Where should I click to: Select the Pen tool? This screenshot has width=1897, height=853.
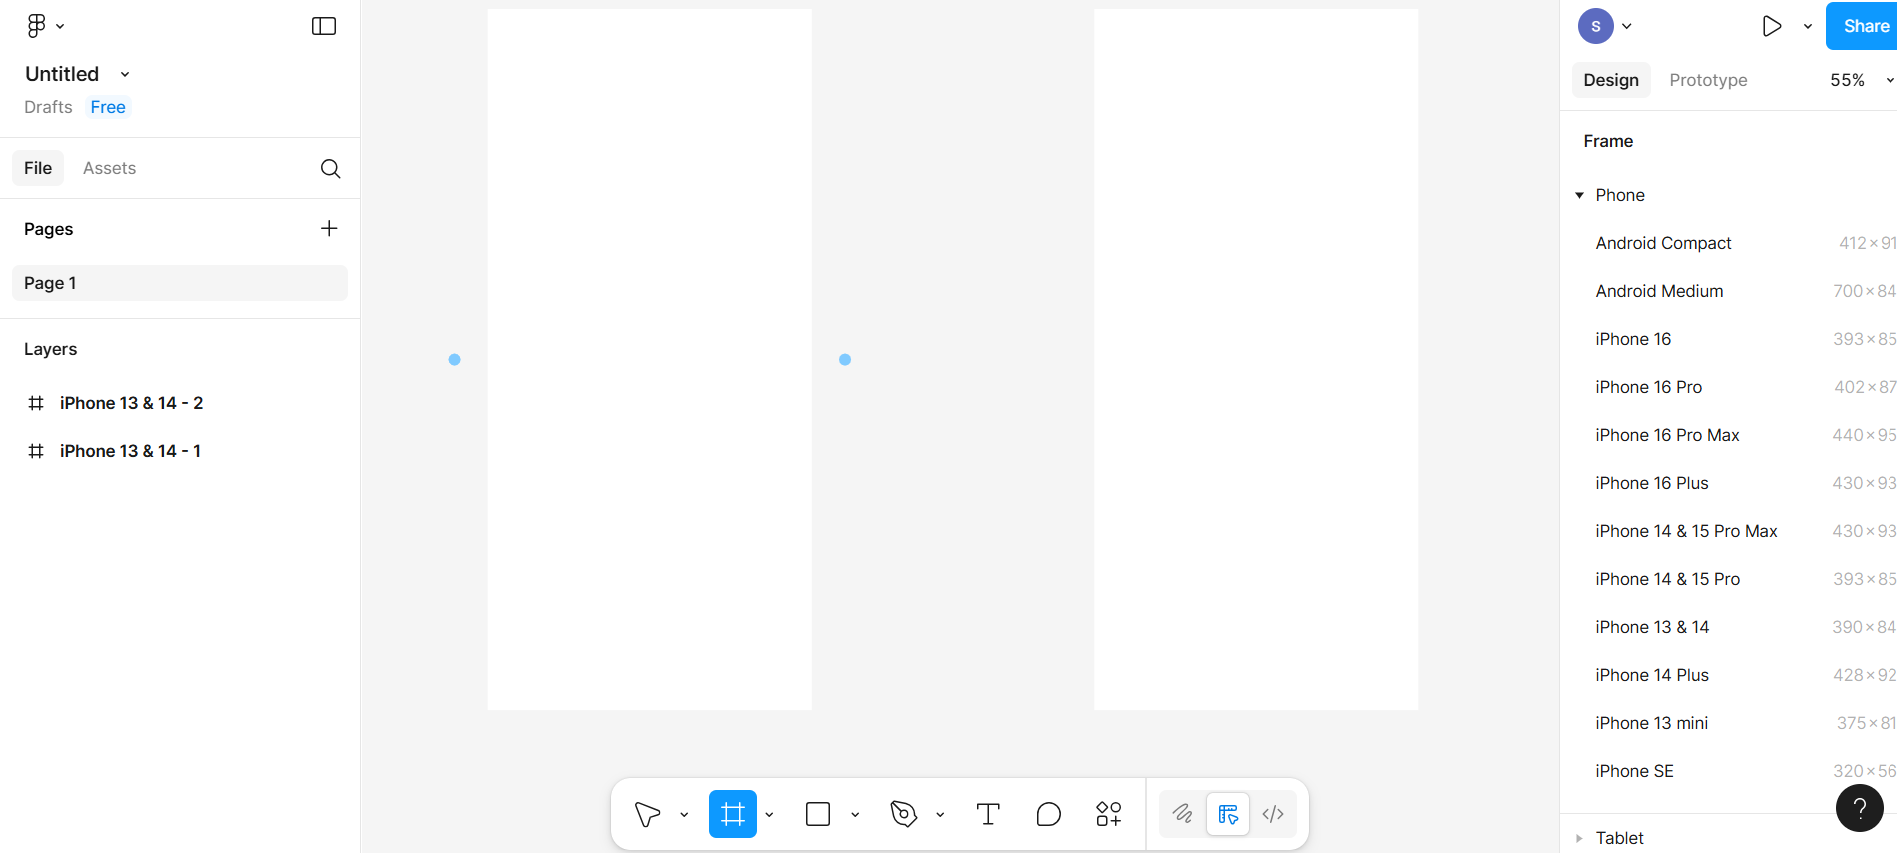coord(903,814)
